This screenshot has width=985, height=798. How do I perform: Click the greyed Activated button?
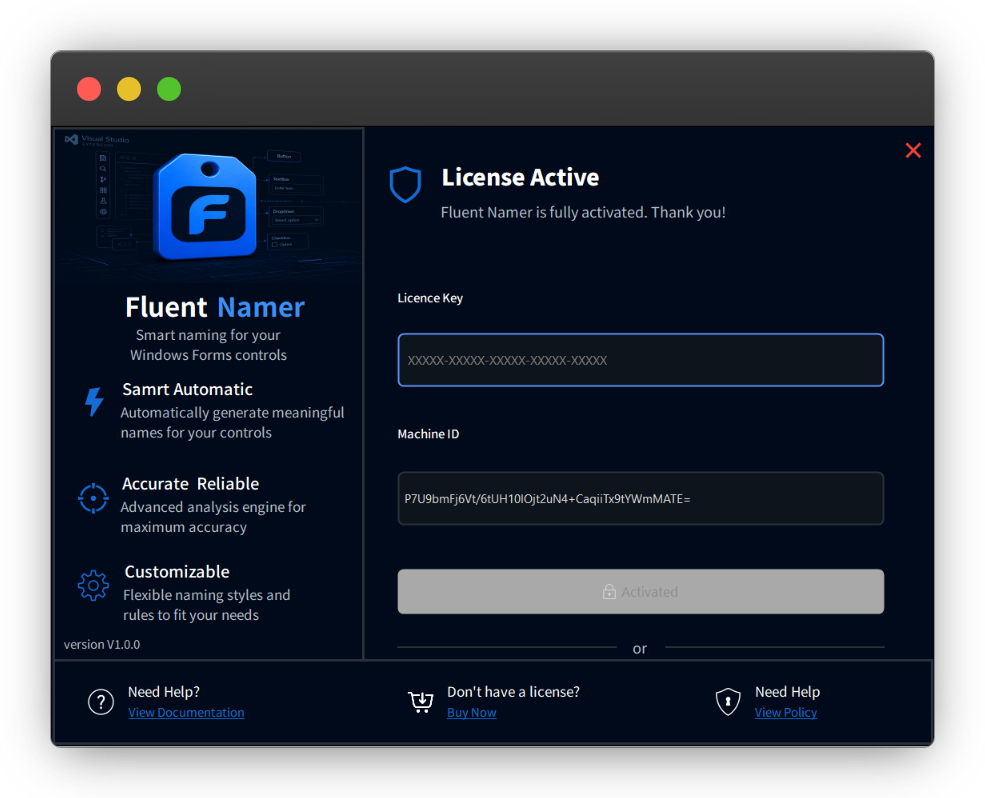pos(640,591)
